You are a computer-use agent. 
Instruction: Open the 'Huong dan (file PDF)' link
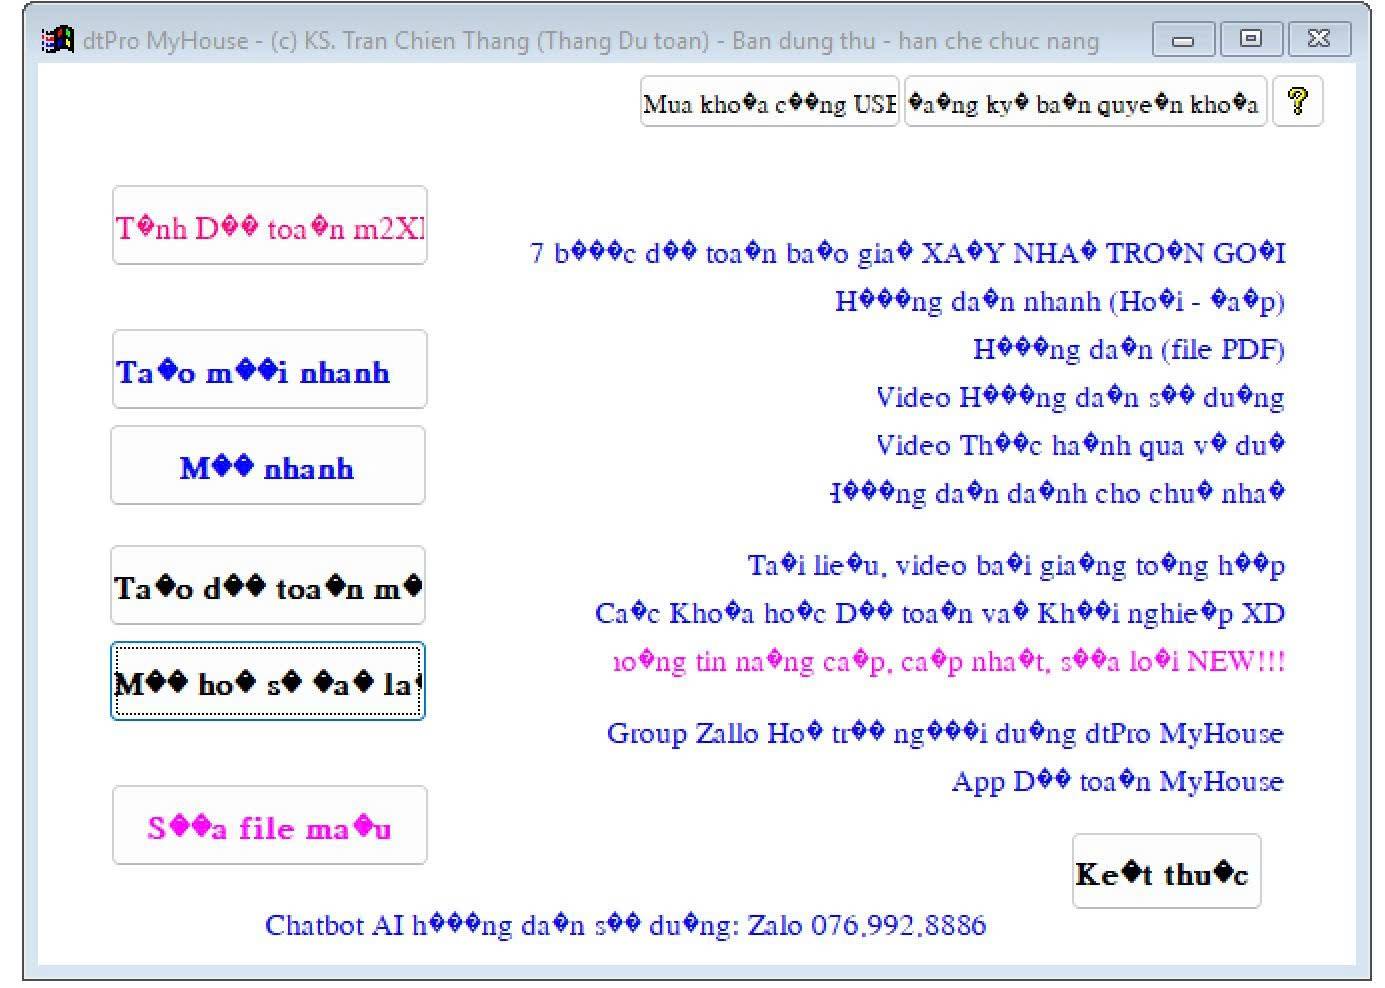pos(1128,349)
